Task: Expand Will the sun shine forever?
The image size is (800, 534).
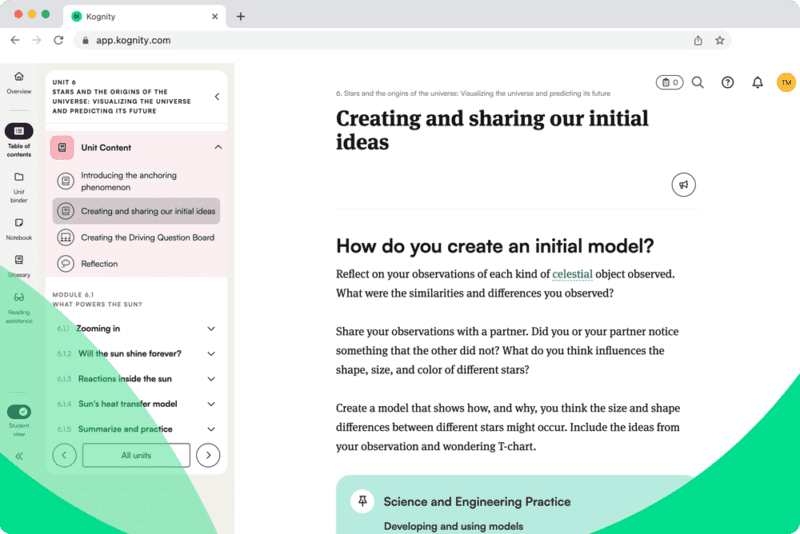Action: click(211, 354)
